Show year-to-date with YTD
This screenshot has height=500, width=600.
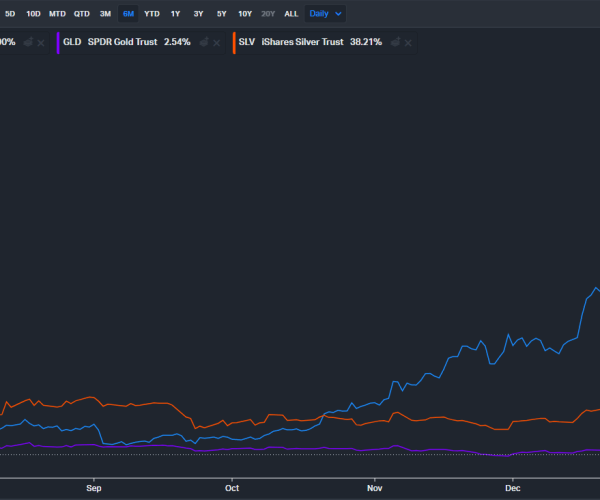pyautogui.click(x=151, y=14)
